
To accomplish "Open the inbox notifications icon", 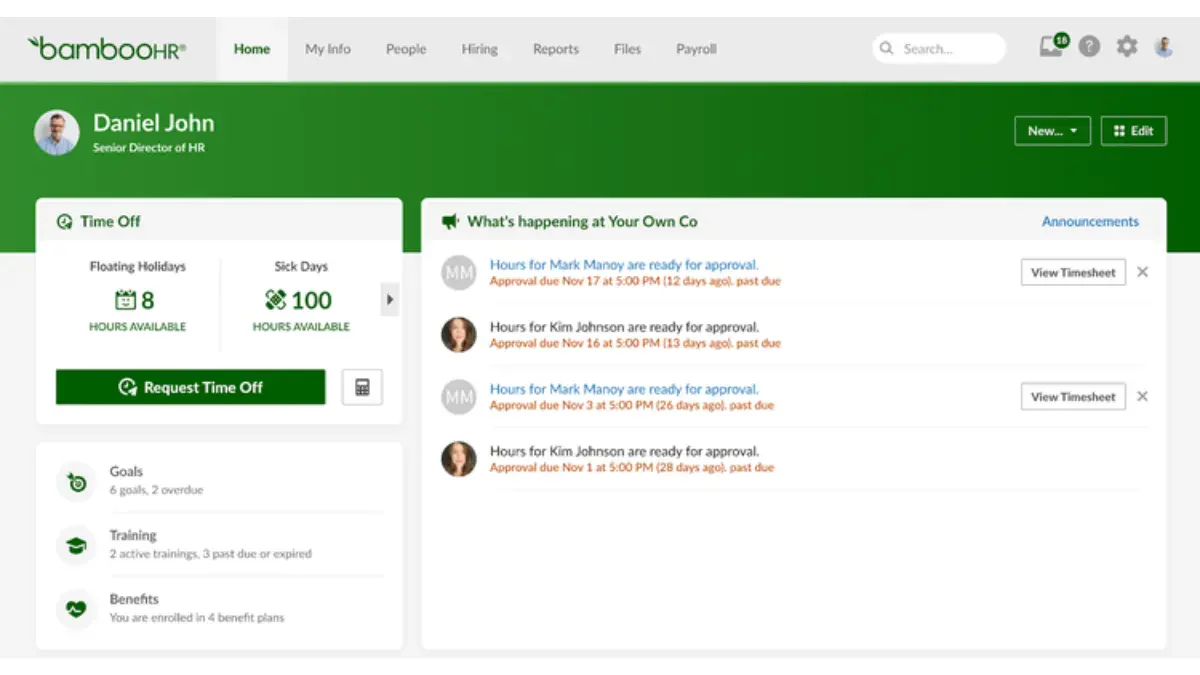I will click(1053, 46).
